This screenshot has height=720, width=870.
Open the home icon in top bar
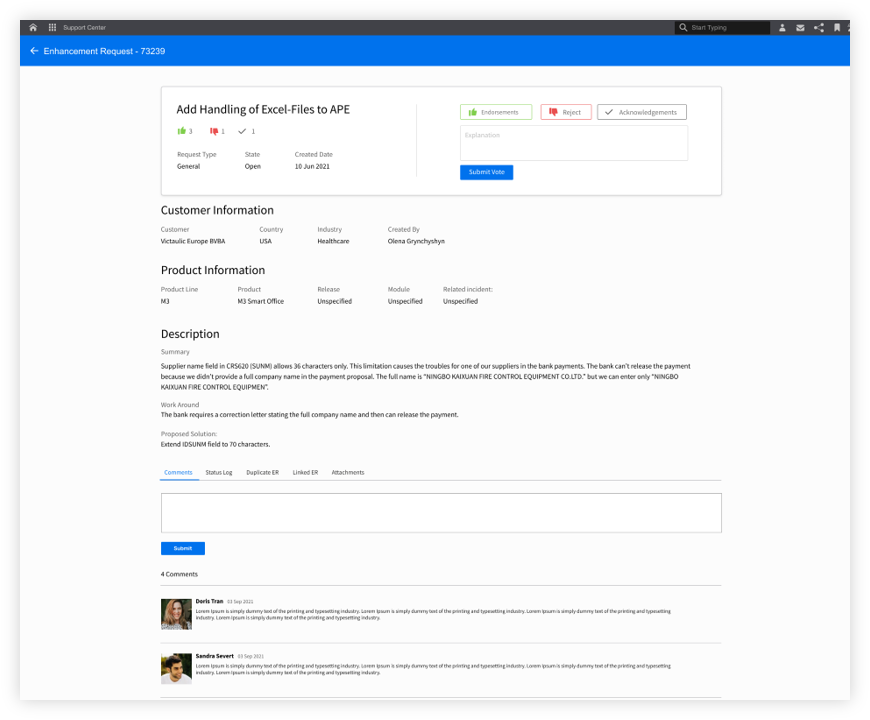(33, 27)
